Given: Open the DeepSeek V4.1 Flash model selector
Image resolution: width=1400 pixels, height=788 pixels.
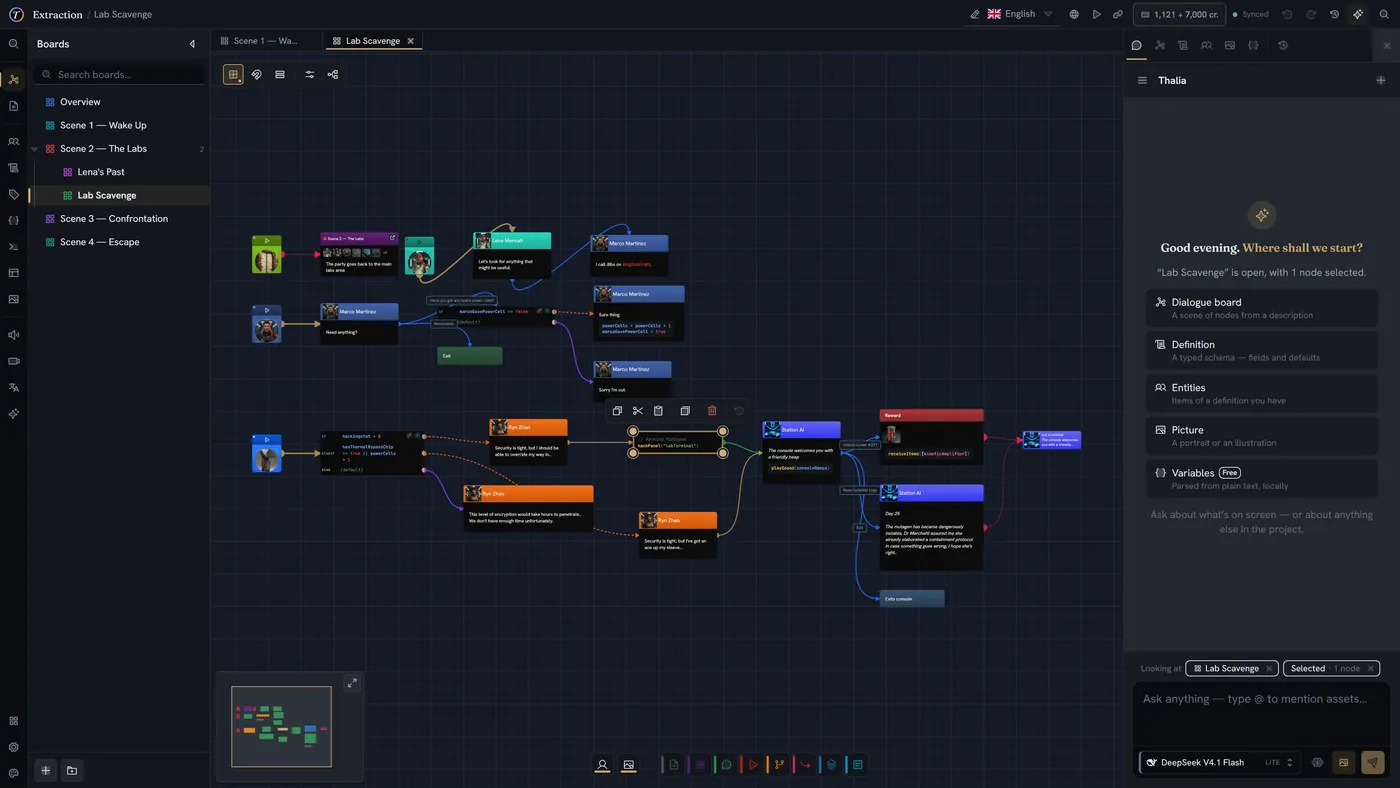Looking at the screenshot, I should [1220, 762].
